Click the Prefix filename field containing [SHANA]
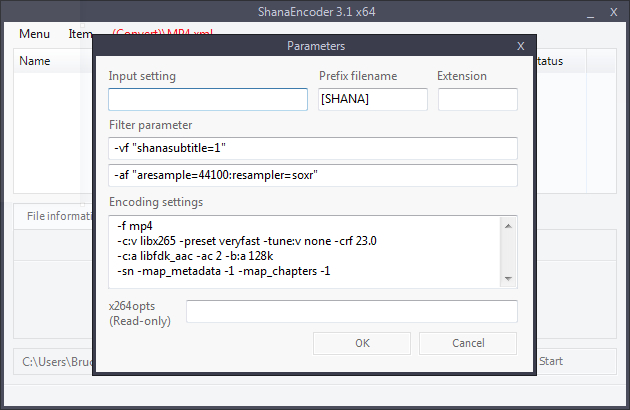Viewport: 630px width, 410px height. [372, 99]
